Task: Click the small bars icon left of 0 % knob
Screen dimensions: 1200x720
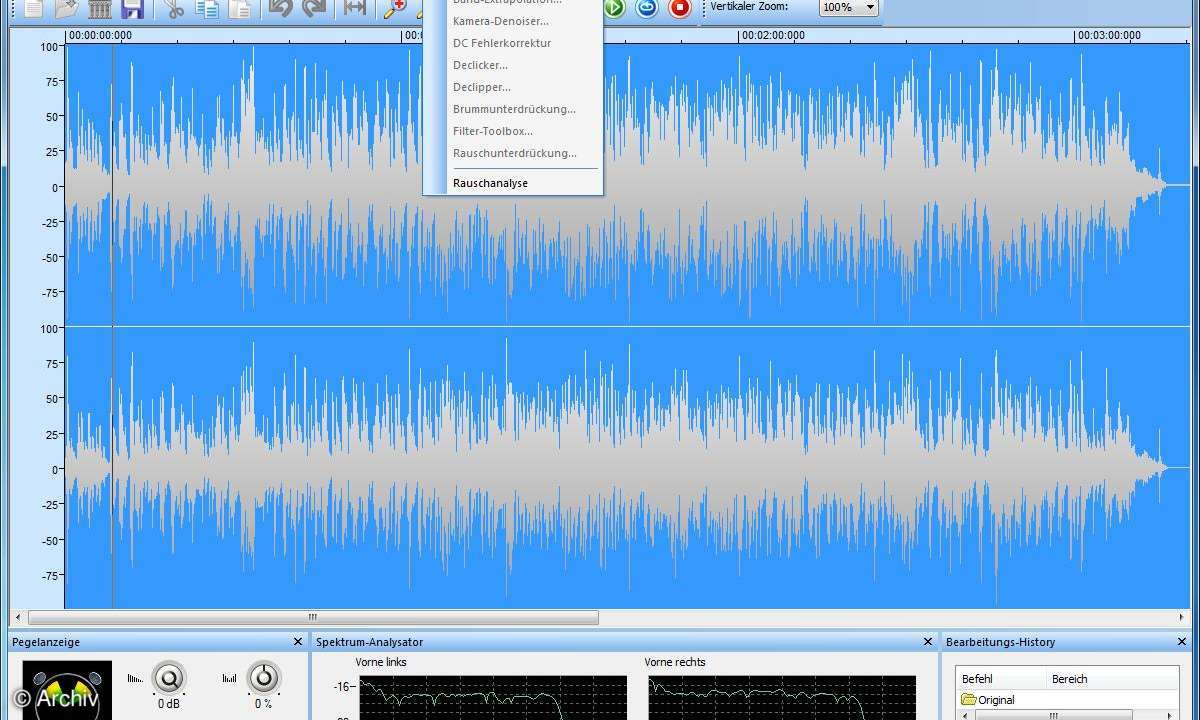Action: [x=229, y=678]
